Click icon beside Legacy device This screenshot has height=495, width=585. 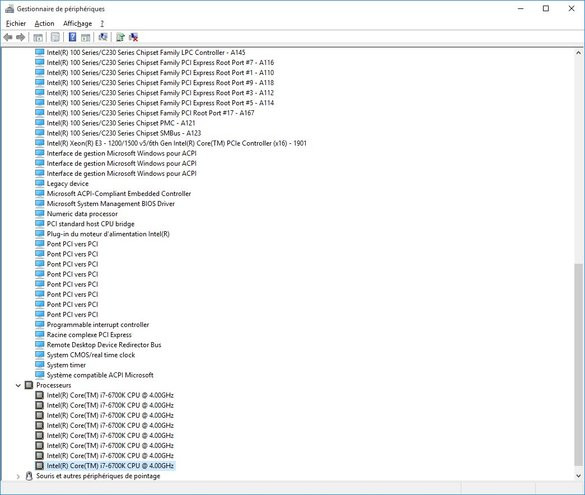tap(40, 183)
